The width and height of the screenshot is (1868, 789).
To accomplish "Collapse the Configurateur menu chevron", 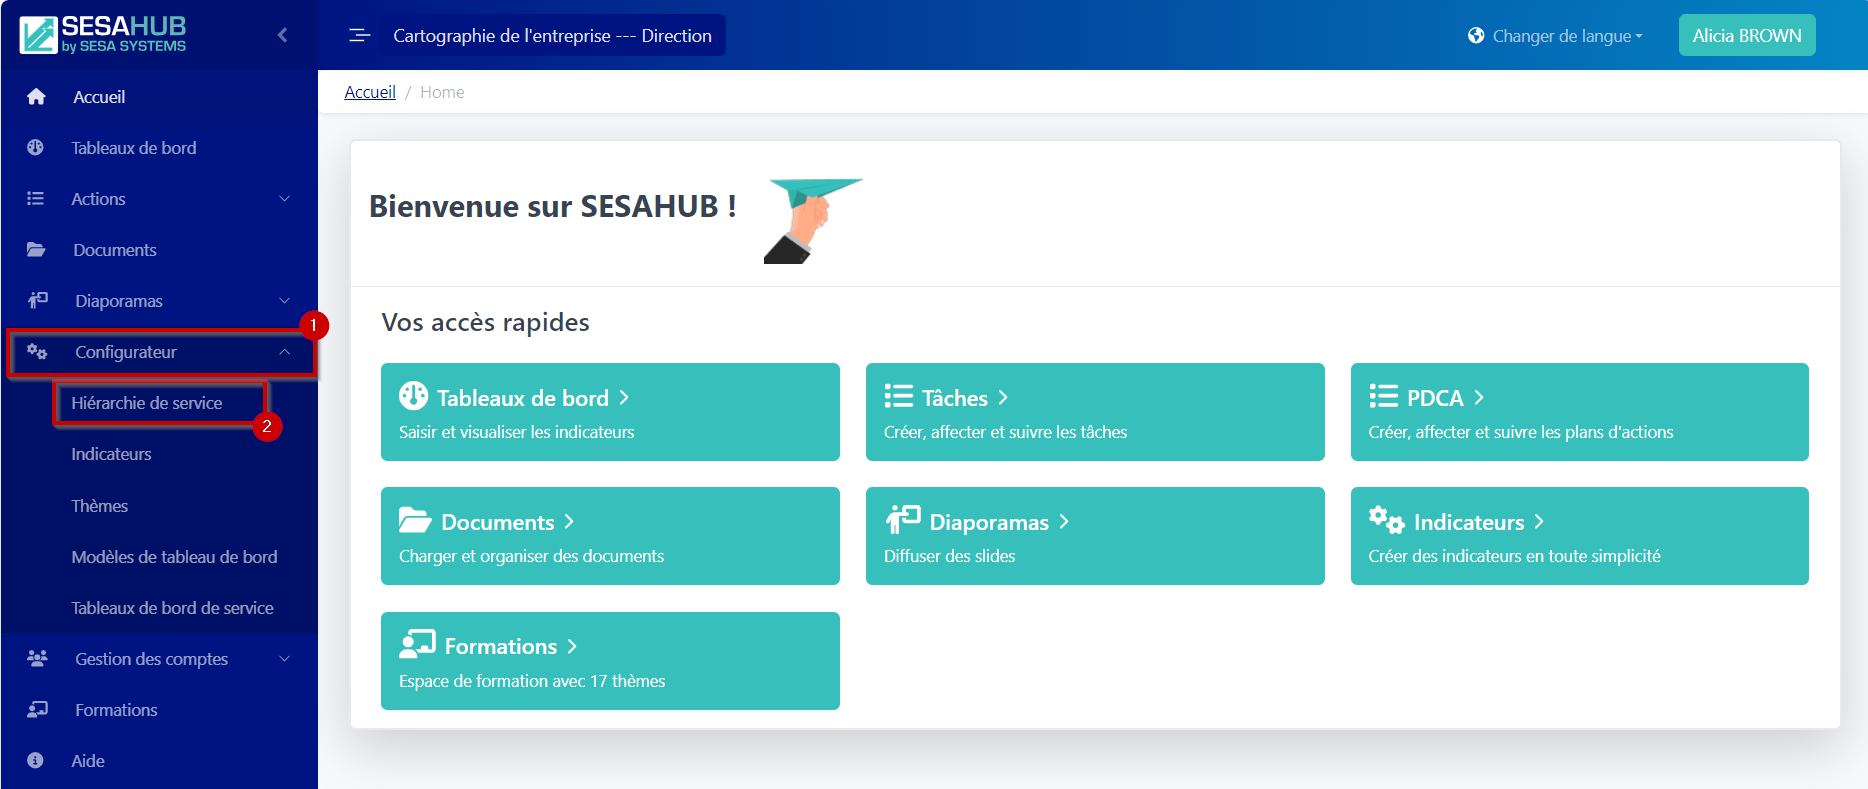I will click(285, 352).
